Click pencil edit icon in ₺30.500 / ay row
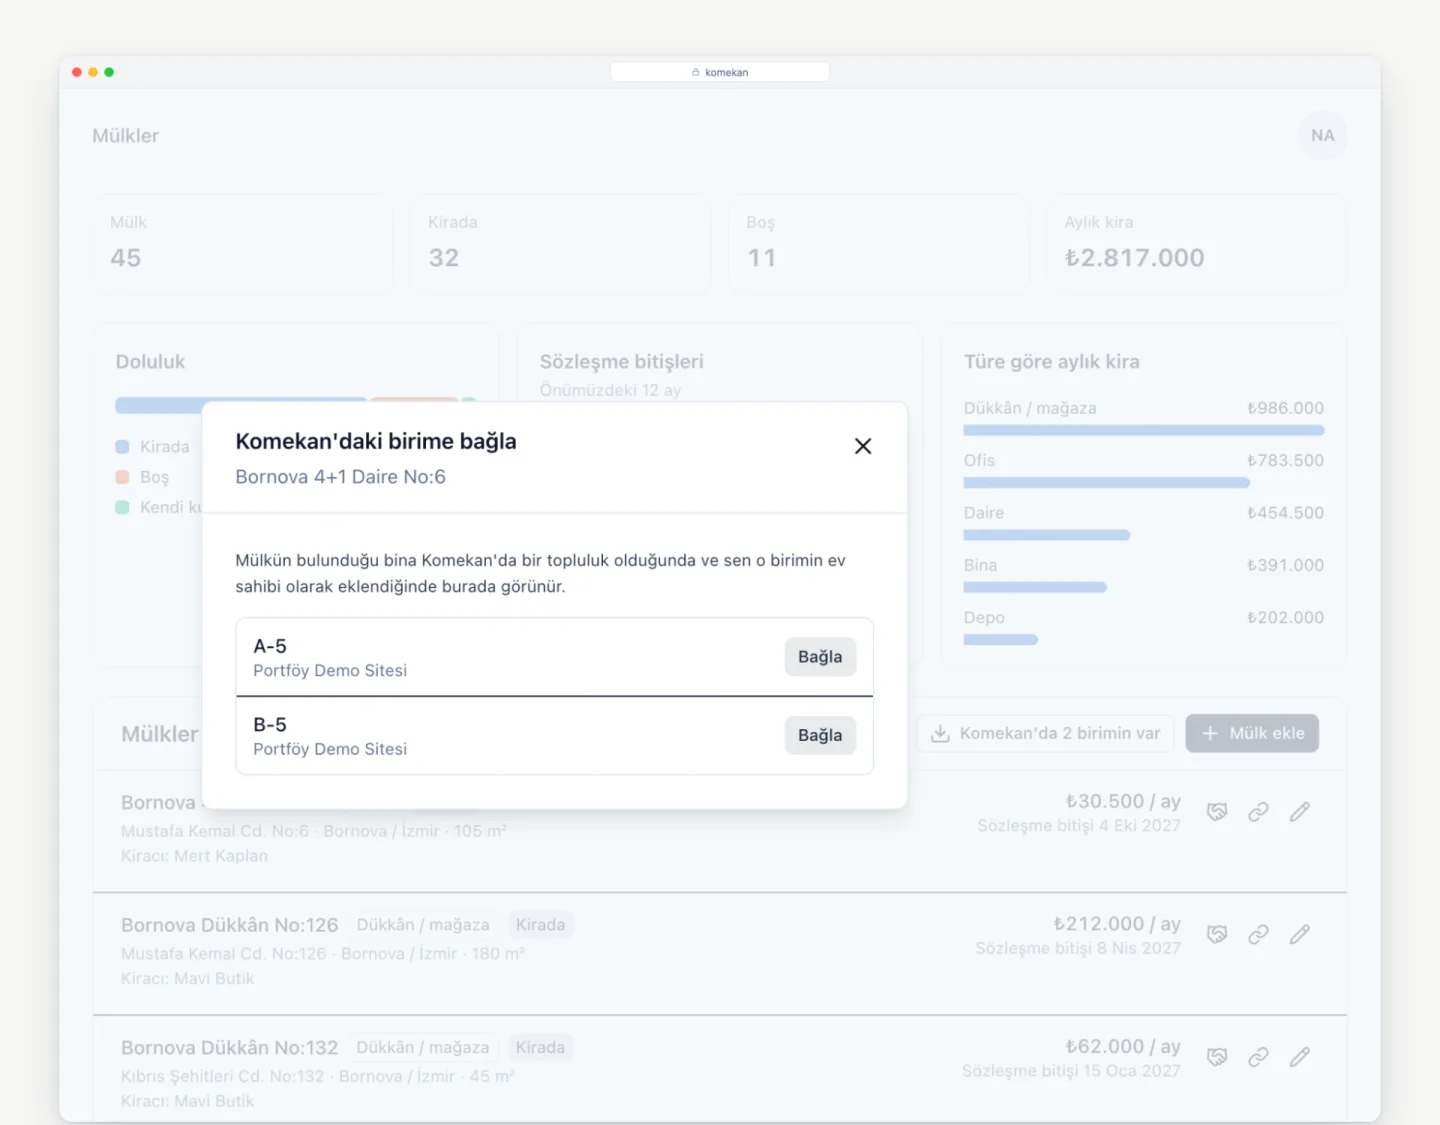Viewport: 1440px width, 1125px height. (1299, 812)
